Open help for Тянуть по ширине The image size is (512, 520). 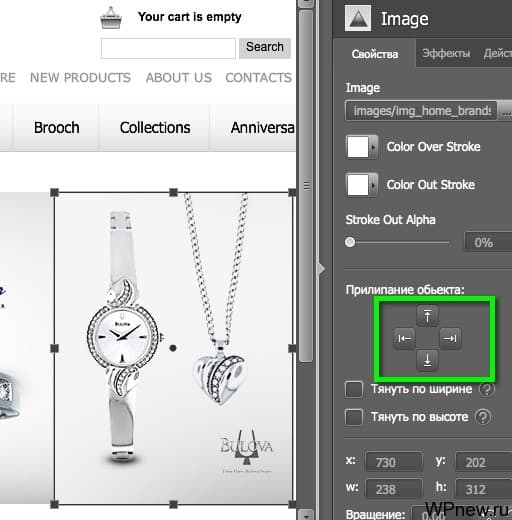[487, 389]
